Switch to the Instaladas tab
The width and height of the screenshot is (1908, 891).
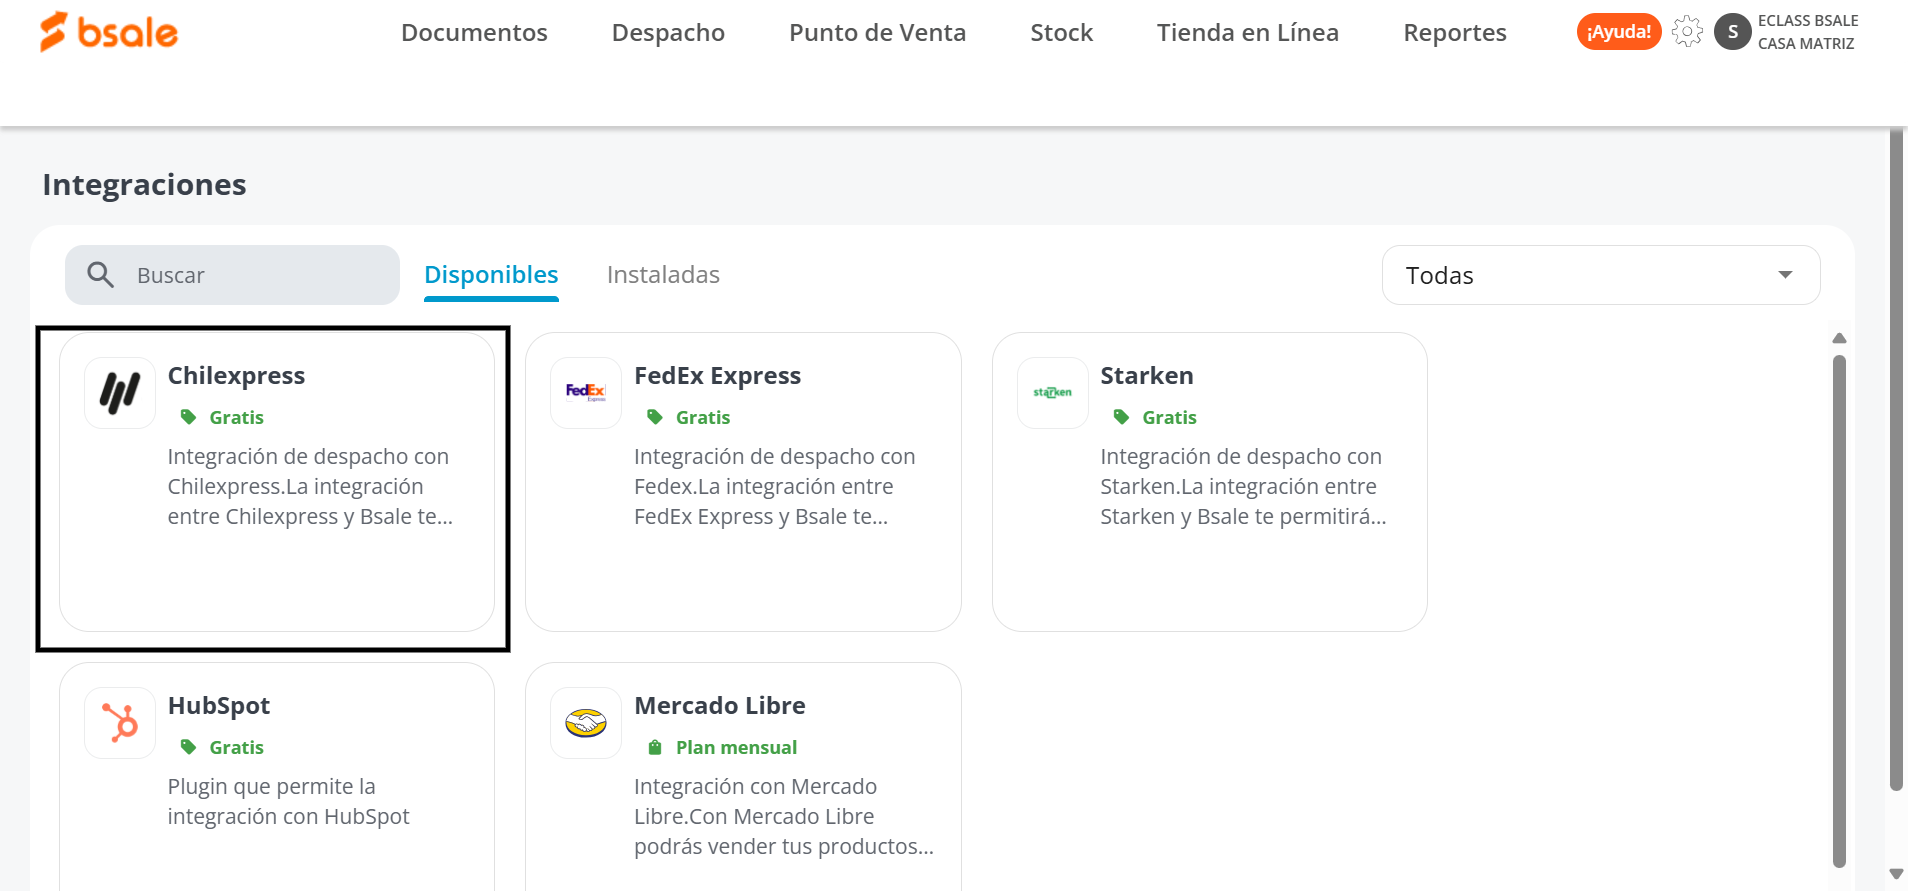pyautogui.click(x=663, y=275)
